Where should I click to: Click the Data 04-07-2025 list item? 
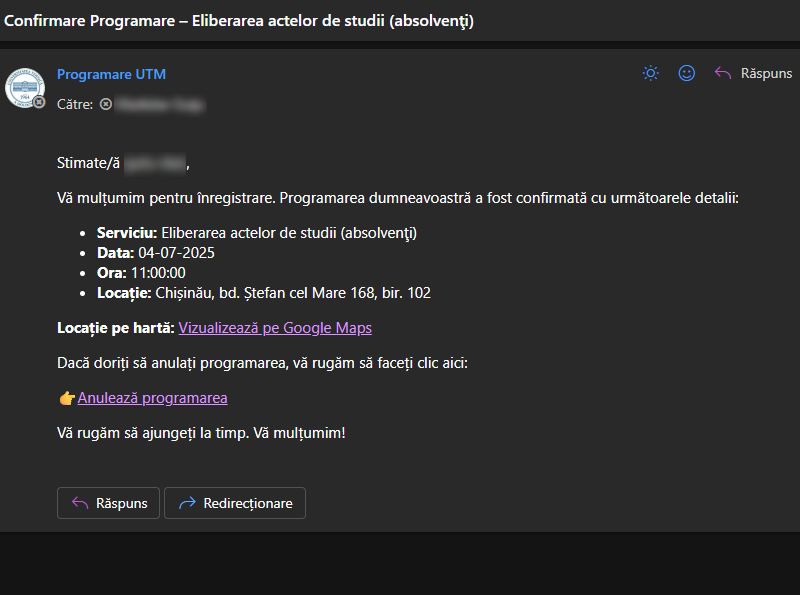point(155,253)
